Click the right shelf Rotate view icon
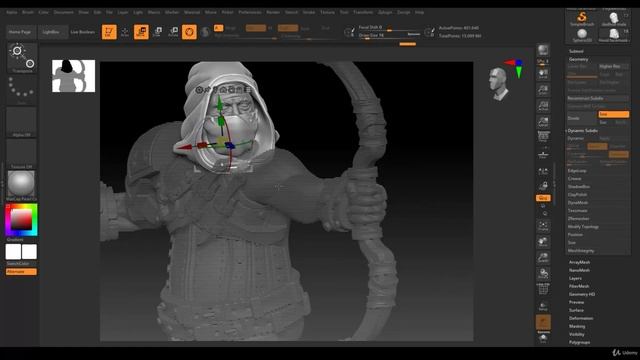The height and width of the screenshot is (360, 640). click(x=543, y=274)
